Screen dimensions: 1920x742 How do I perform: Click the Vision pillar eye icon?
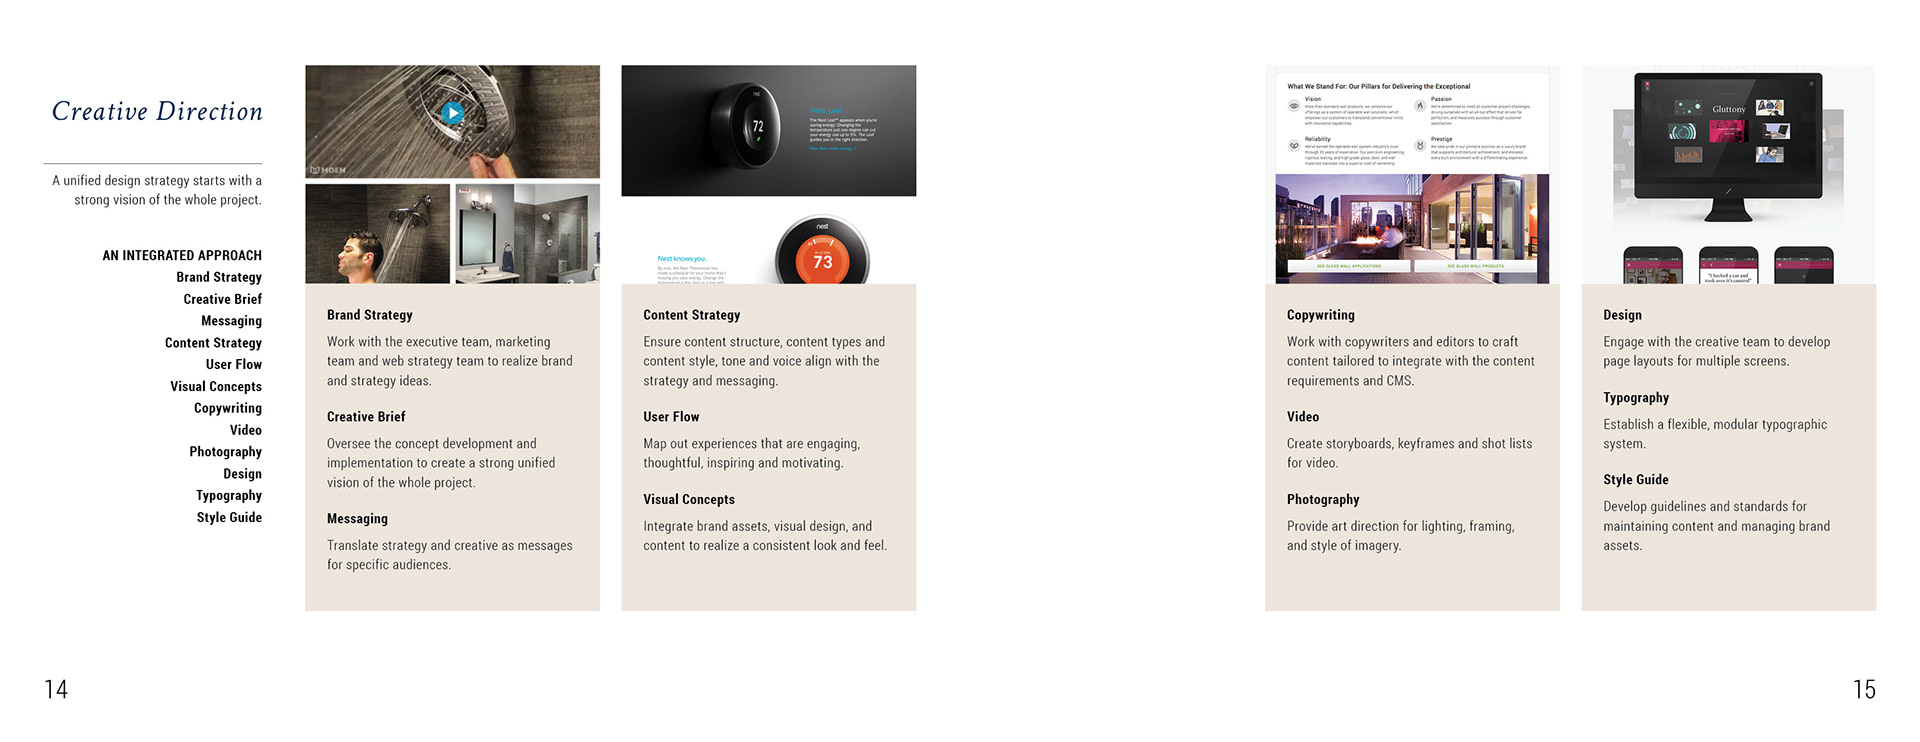click(1294, 106)
